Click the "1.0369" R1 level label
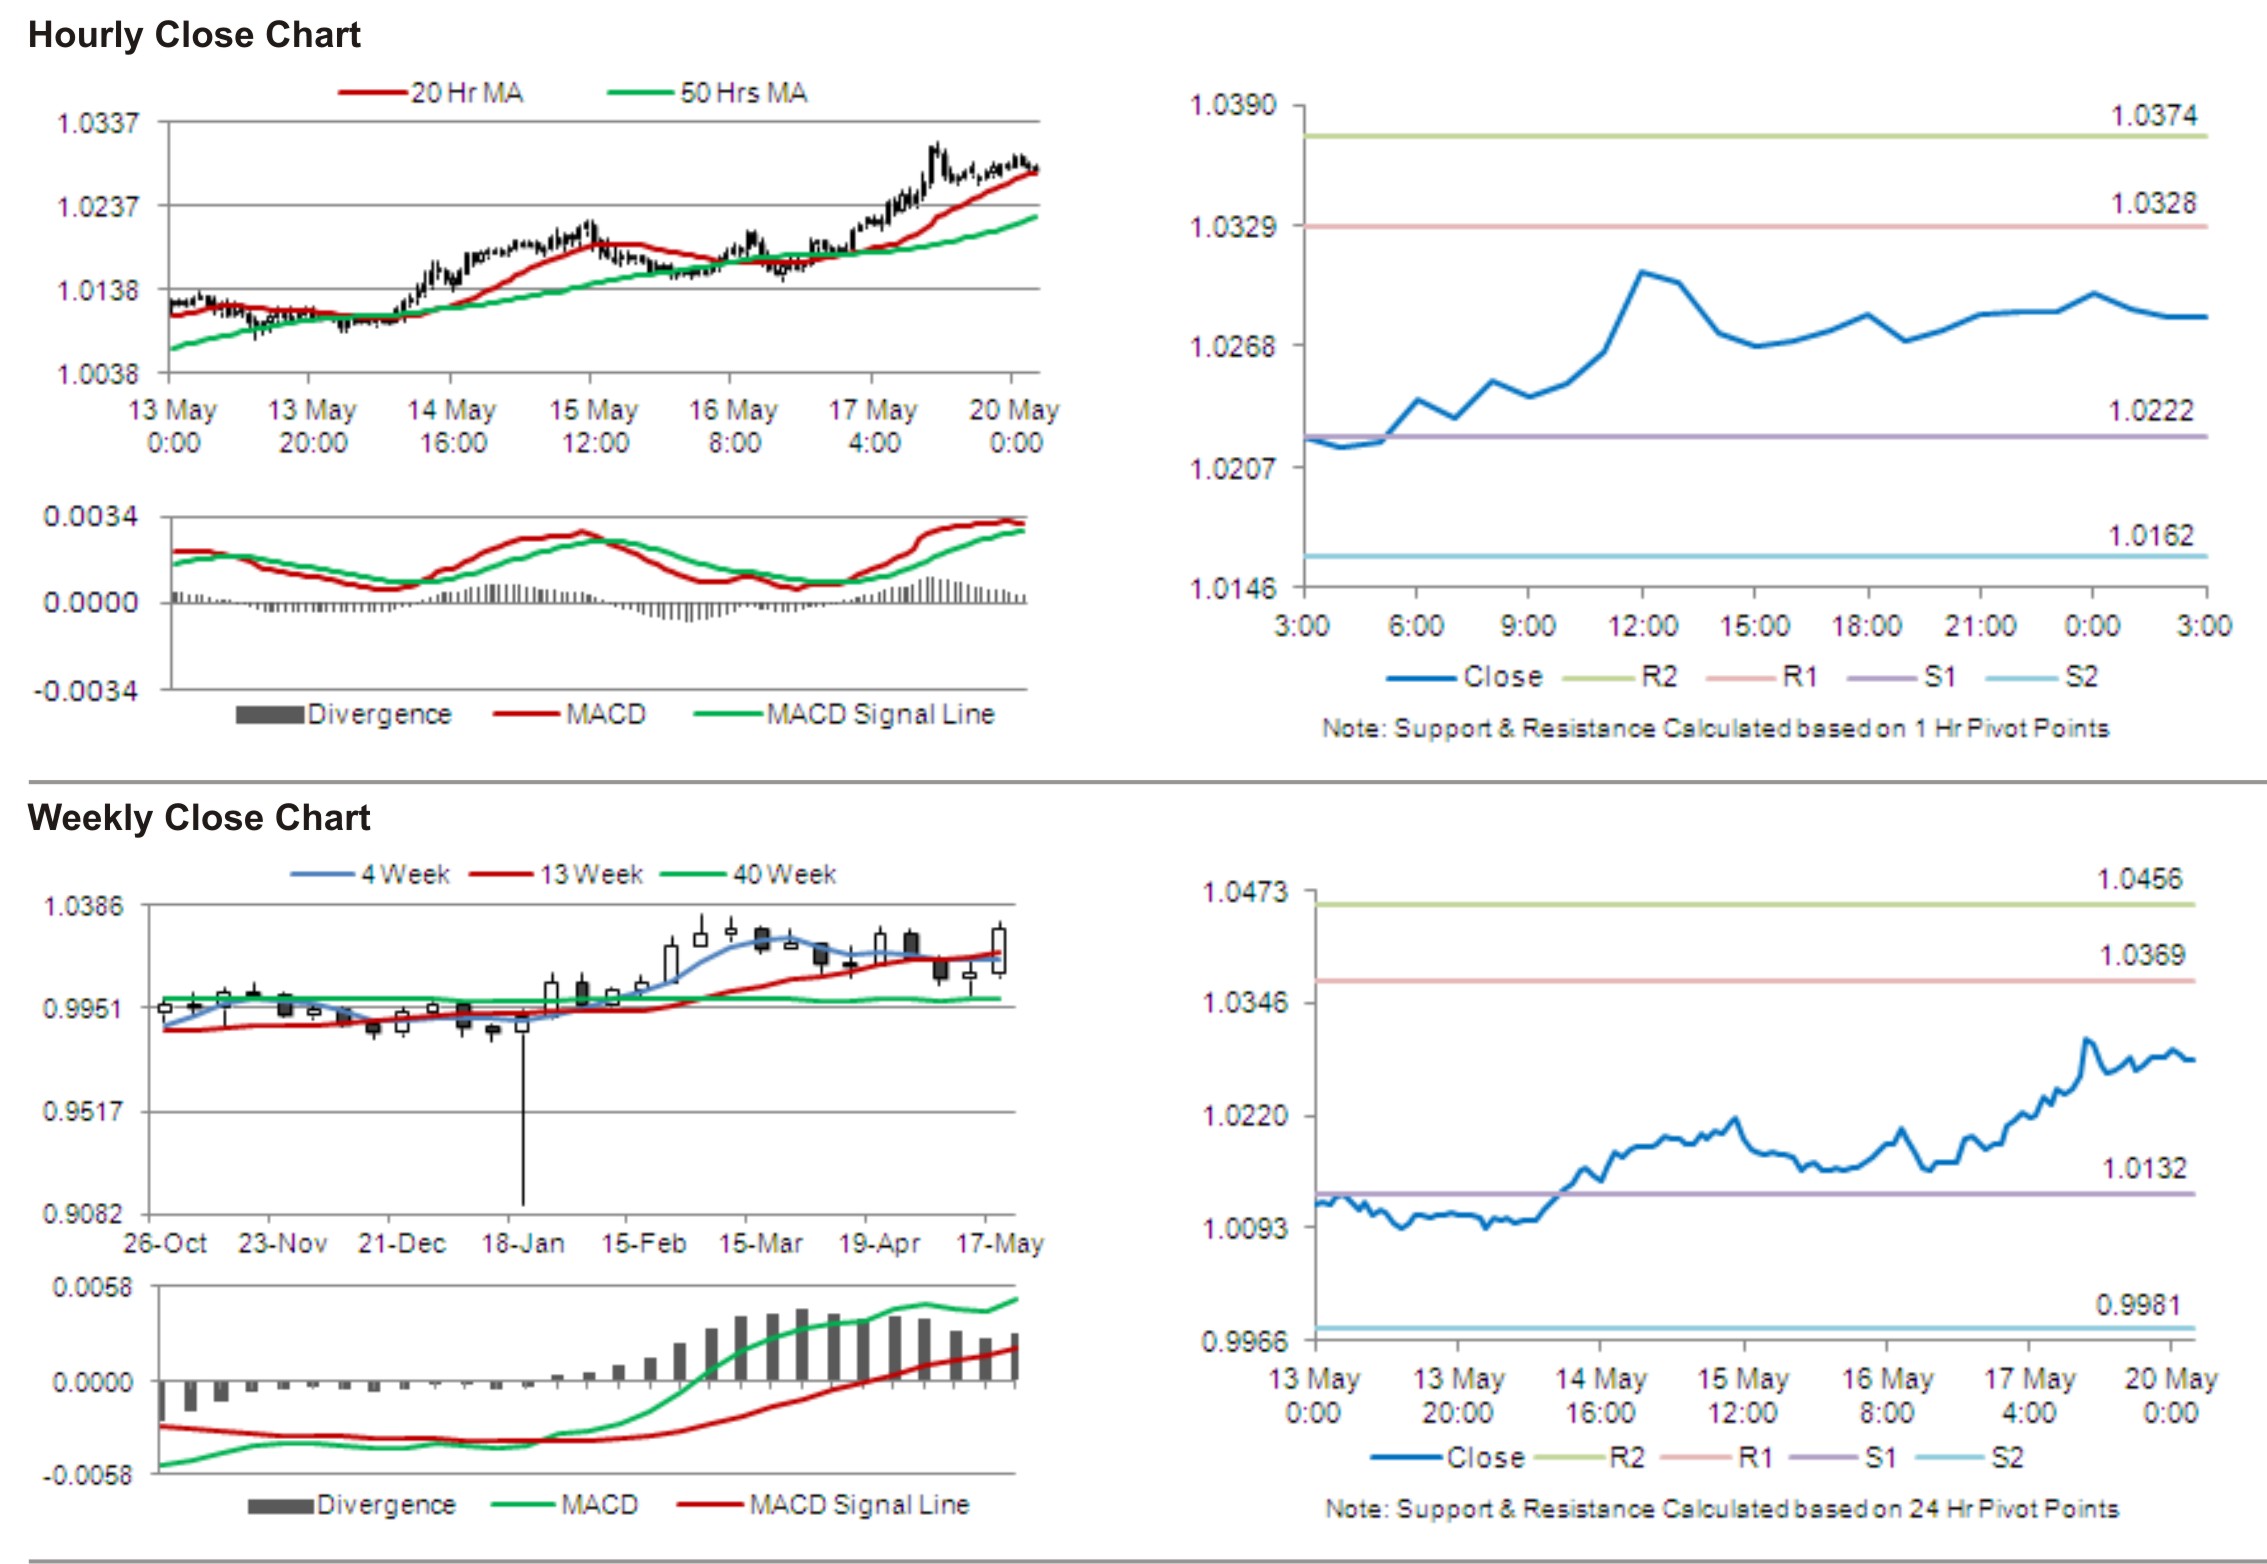The image size is (2267, 1564). pyautogui.click(x=2142, y=956)
